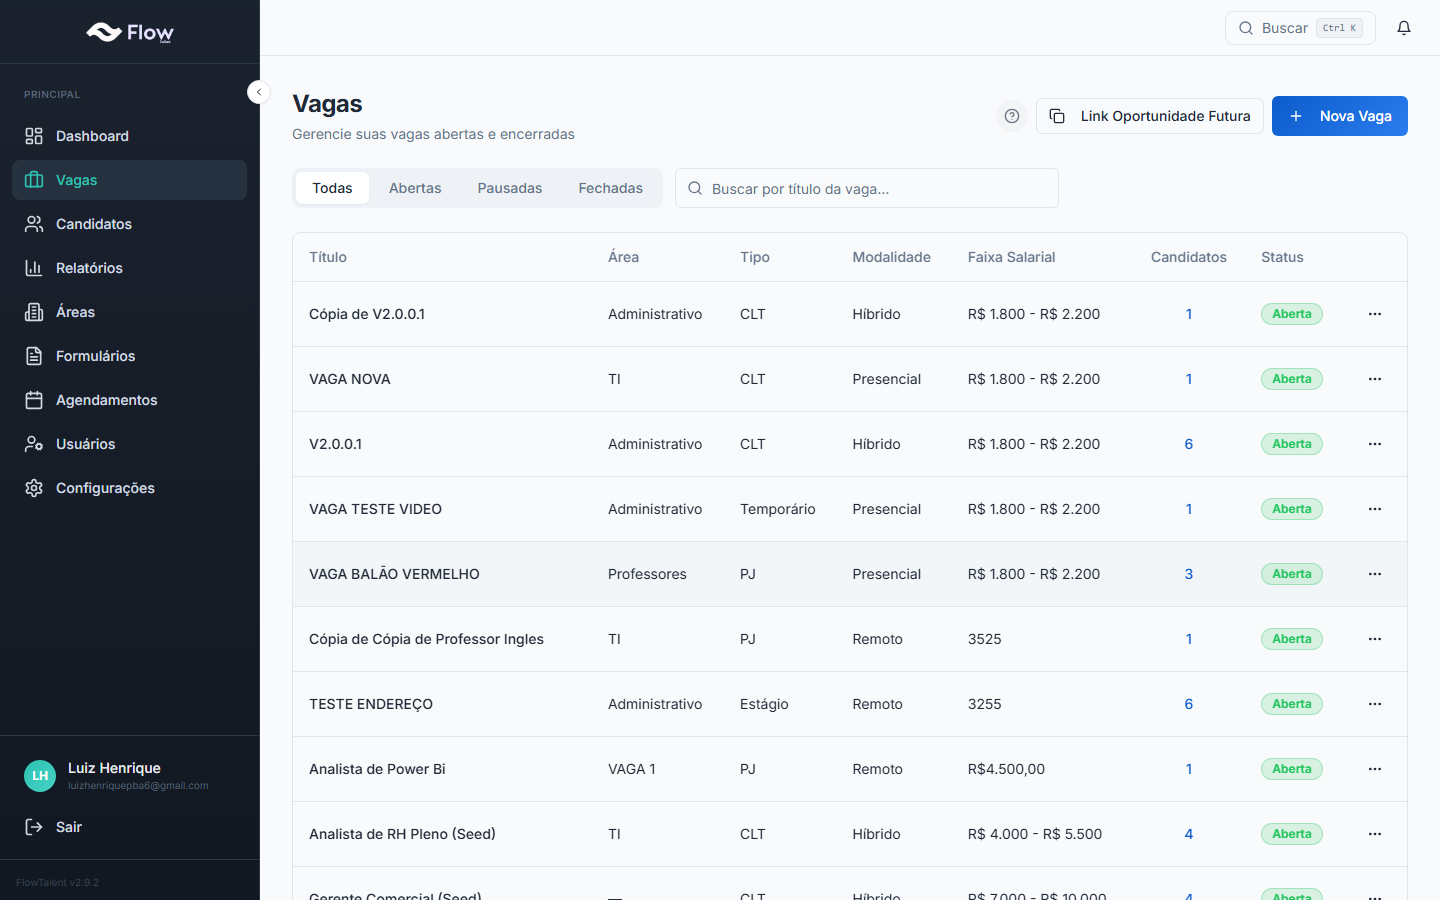
Task: Collapse the sidebar with chevron button
Action: (259, 92)
